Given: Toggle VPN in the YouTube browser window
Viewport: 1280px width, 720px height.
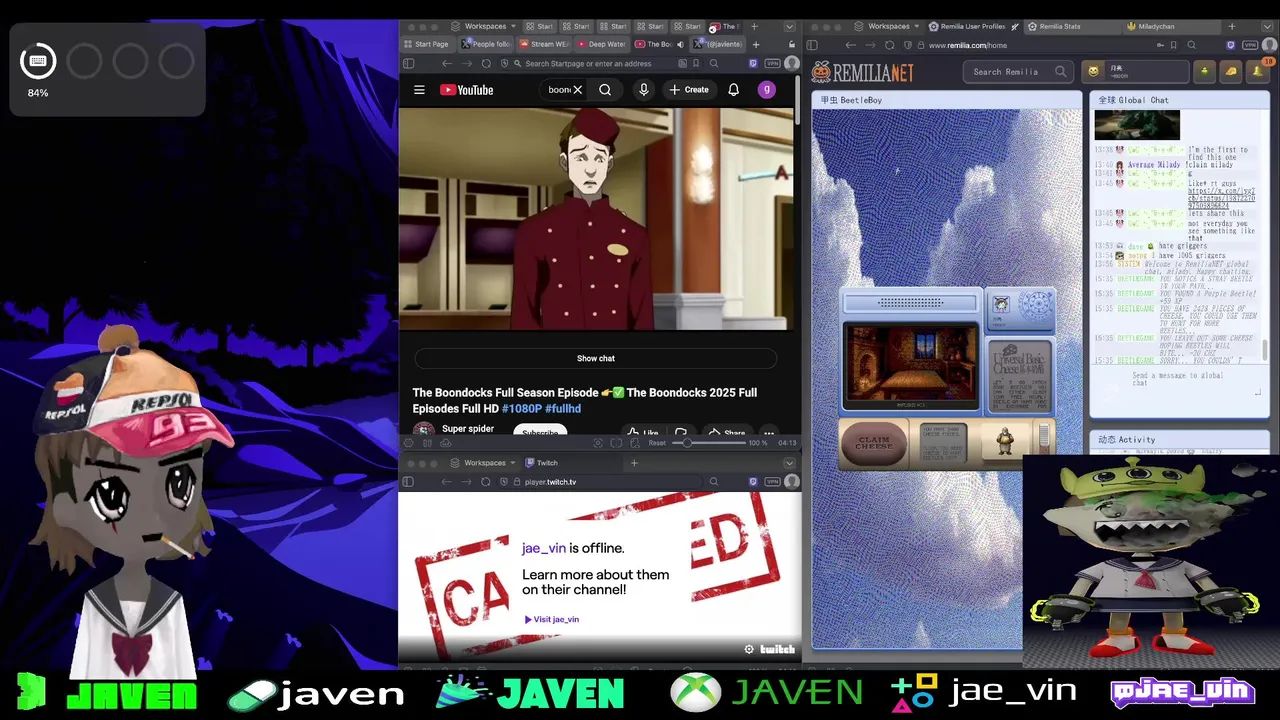Looking at the screenshot, I should (772, 63).
